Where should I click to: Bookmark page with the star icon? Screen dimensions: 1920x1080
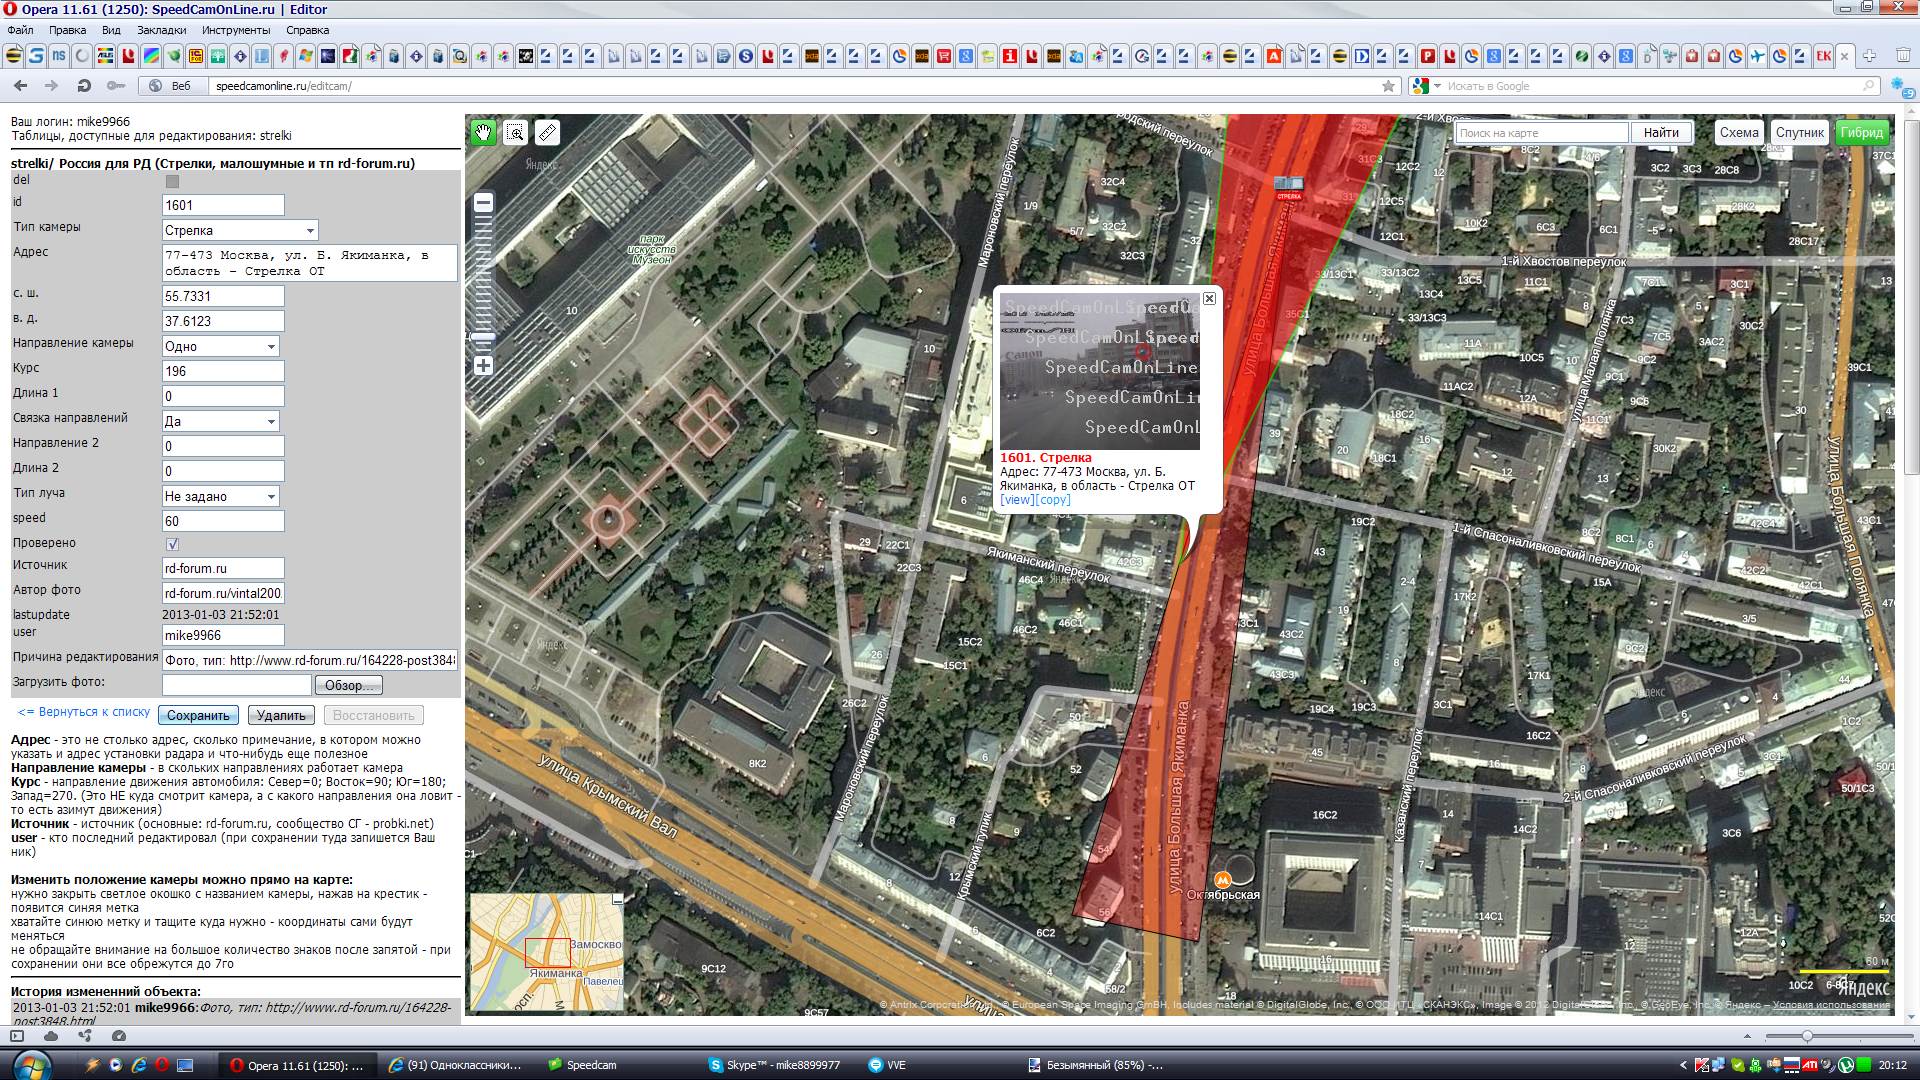pos(1388,86)
